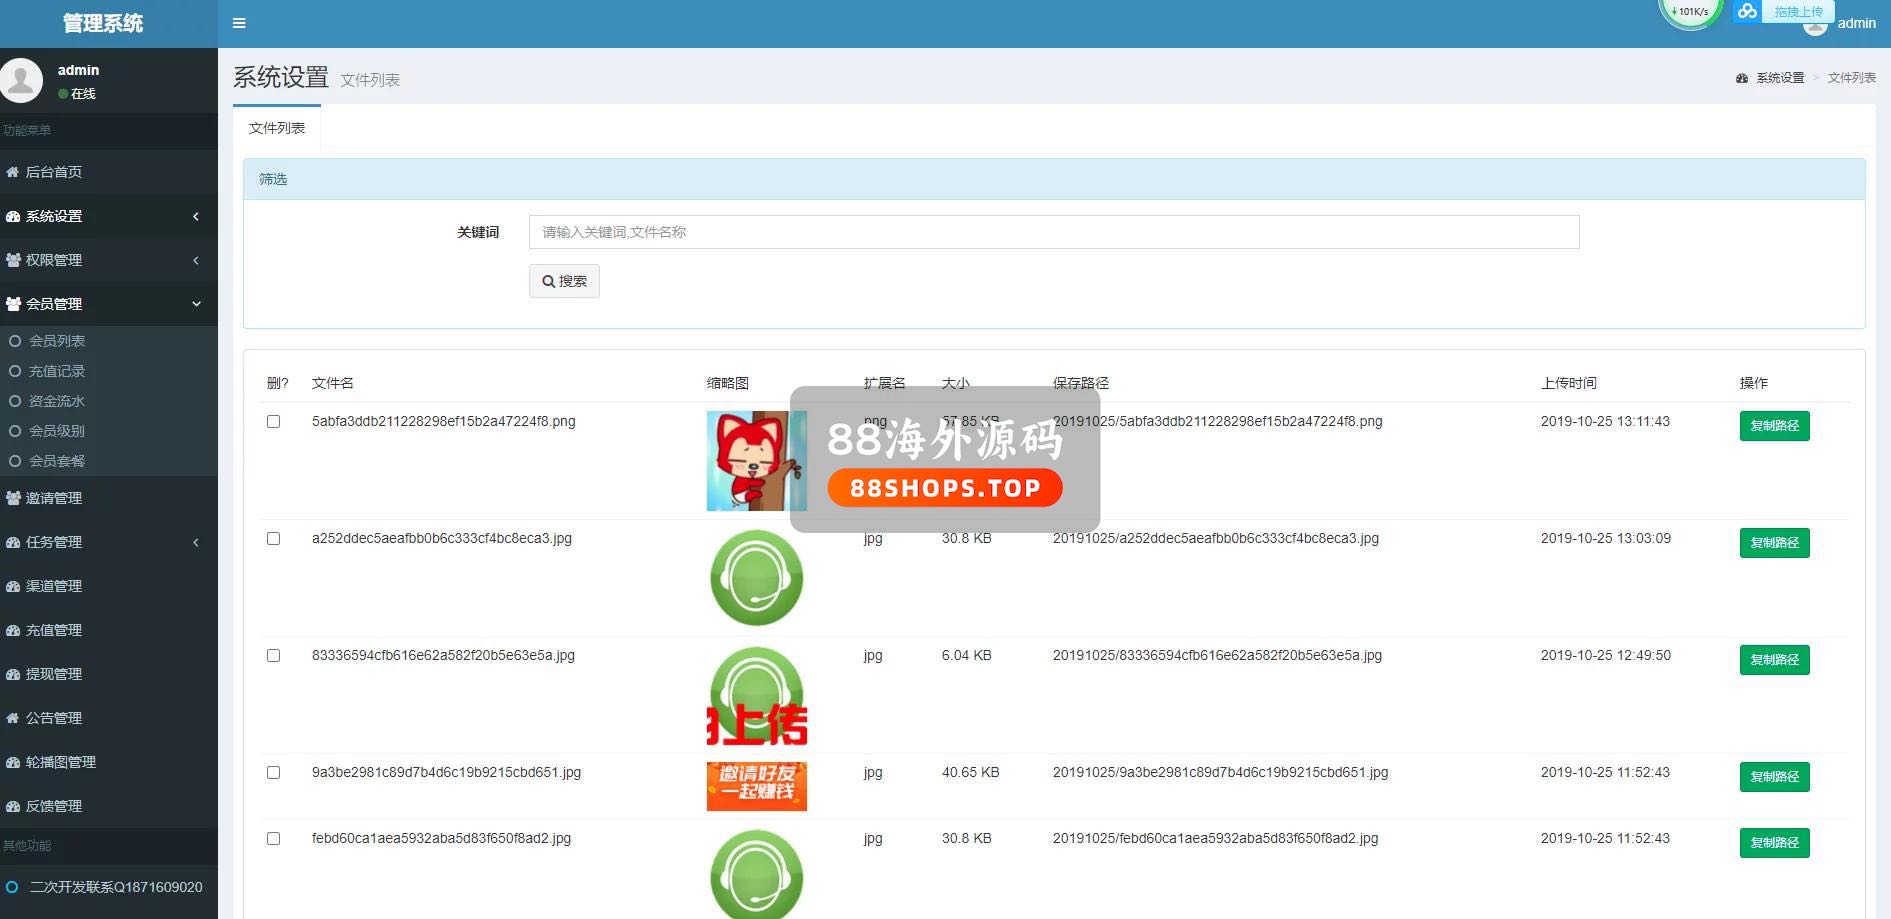This screenshot has height=919, width=1891.
Task: Click the icon beside 公告管理
Action: pyautogui.click(x=13, y=718)
